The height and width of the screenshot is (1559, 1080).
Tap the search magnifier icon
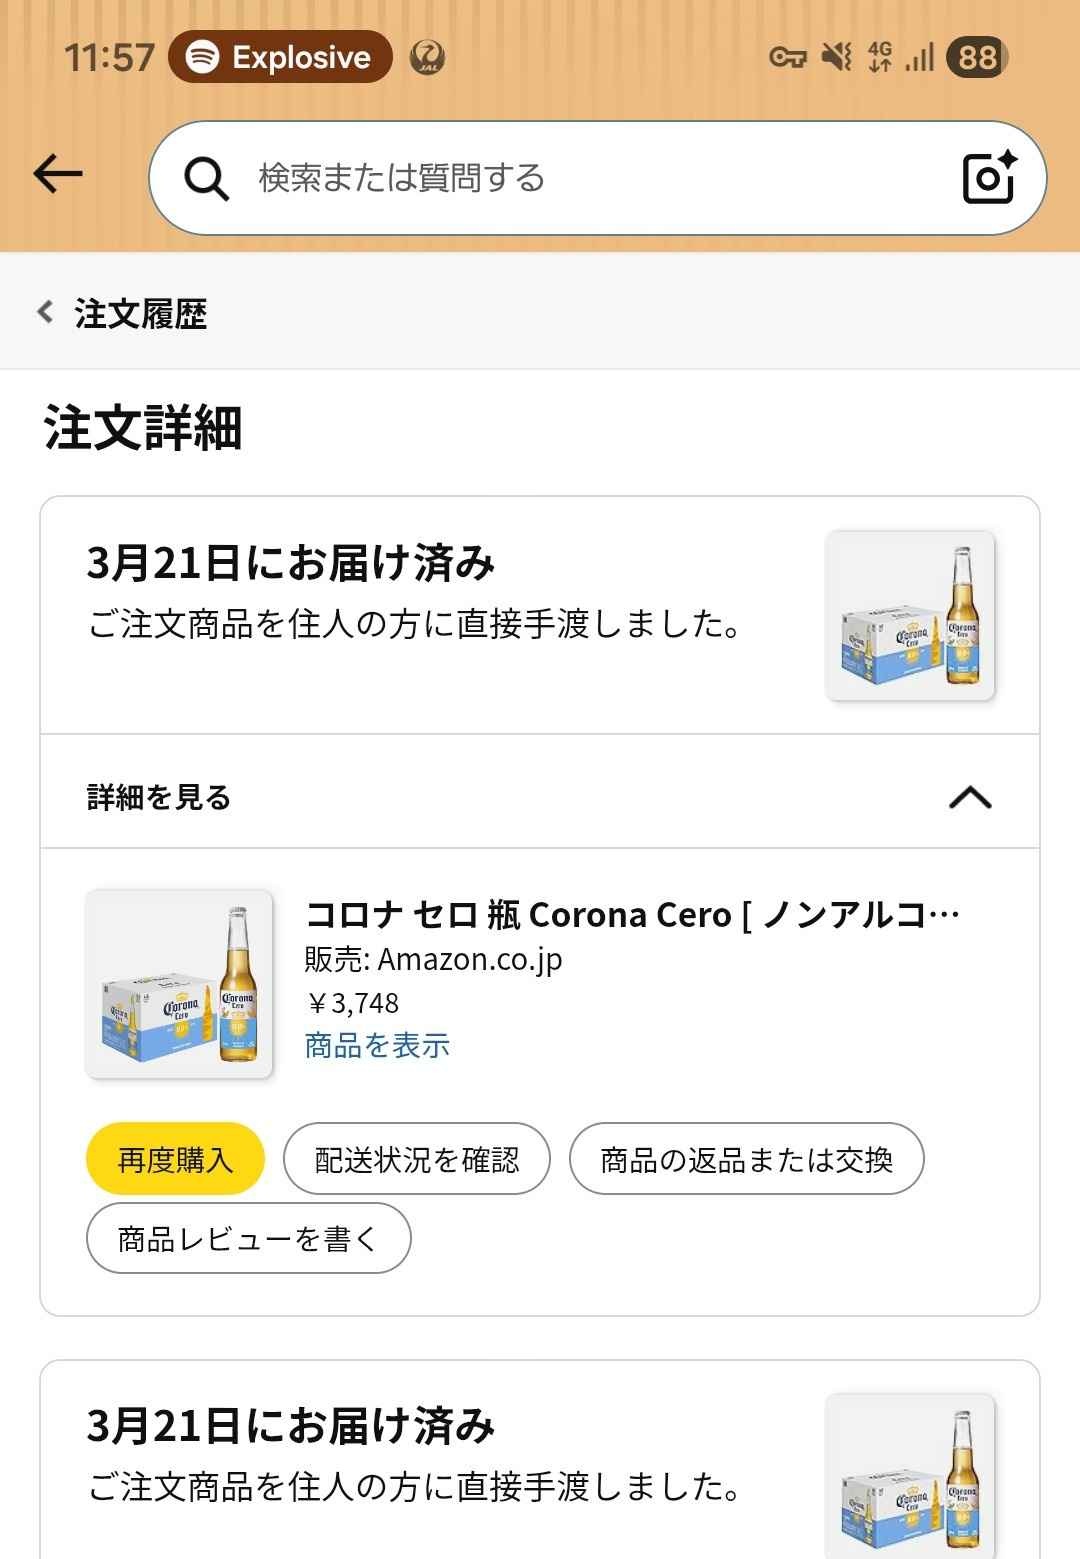[206, 179]
